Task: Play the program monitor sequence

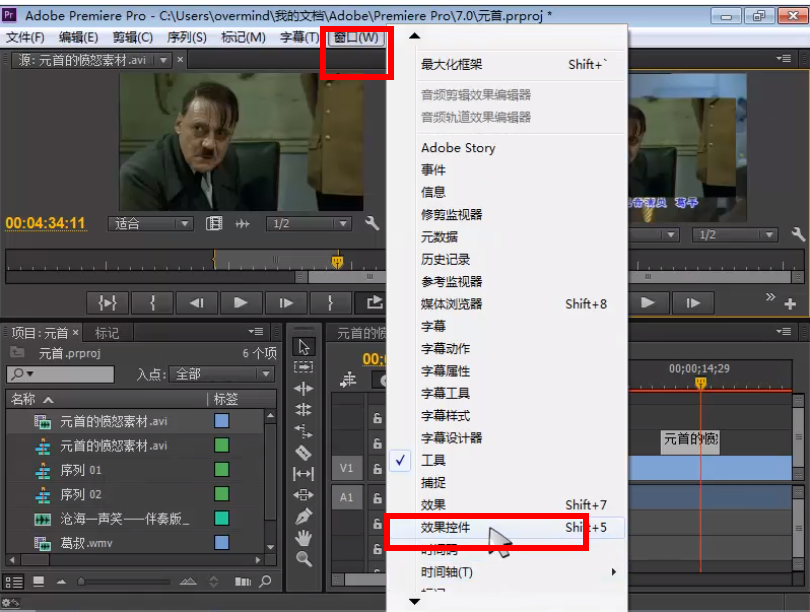Action: [648, 303]
